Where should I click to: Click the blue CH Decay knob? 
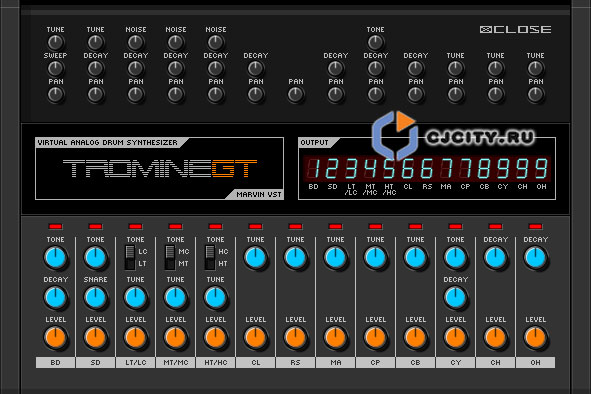click(495, 258)
